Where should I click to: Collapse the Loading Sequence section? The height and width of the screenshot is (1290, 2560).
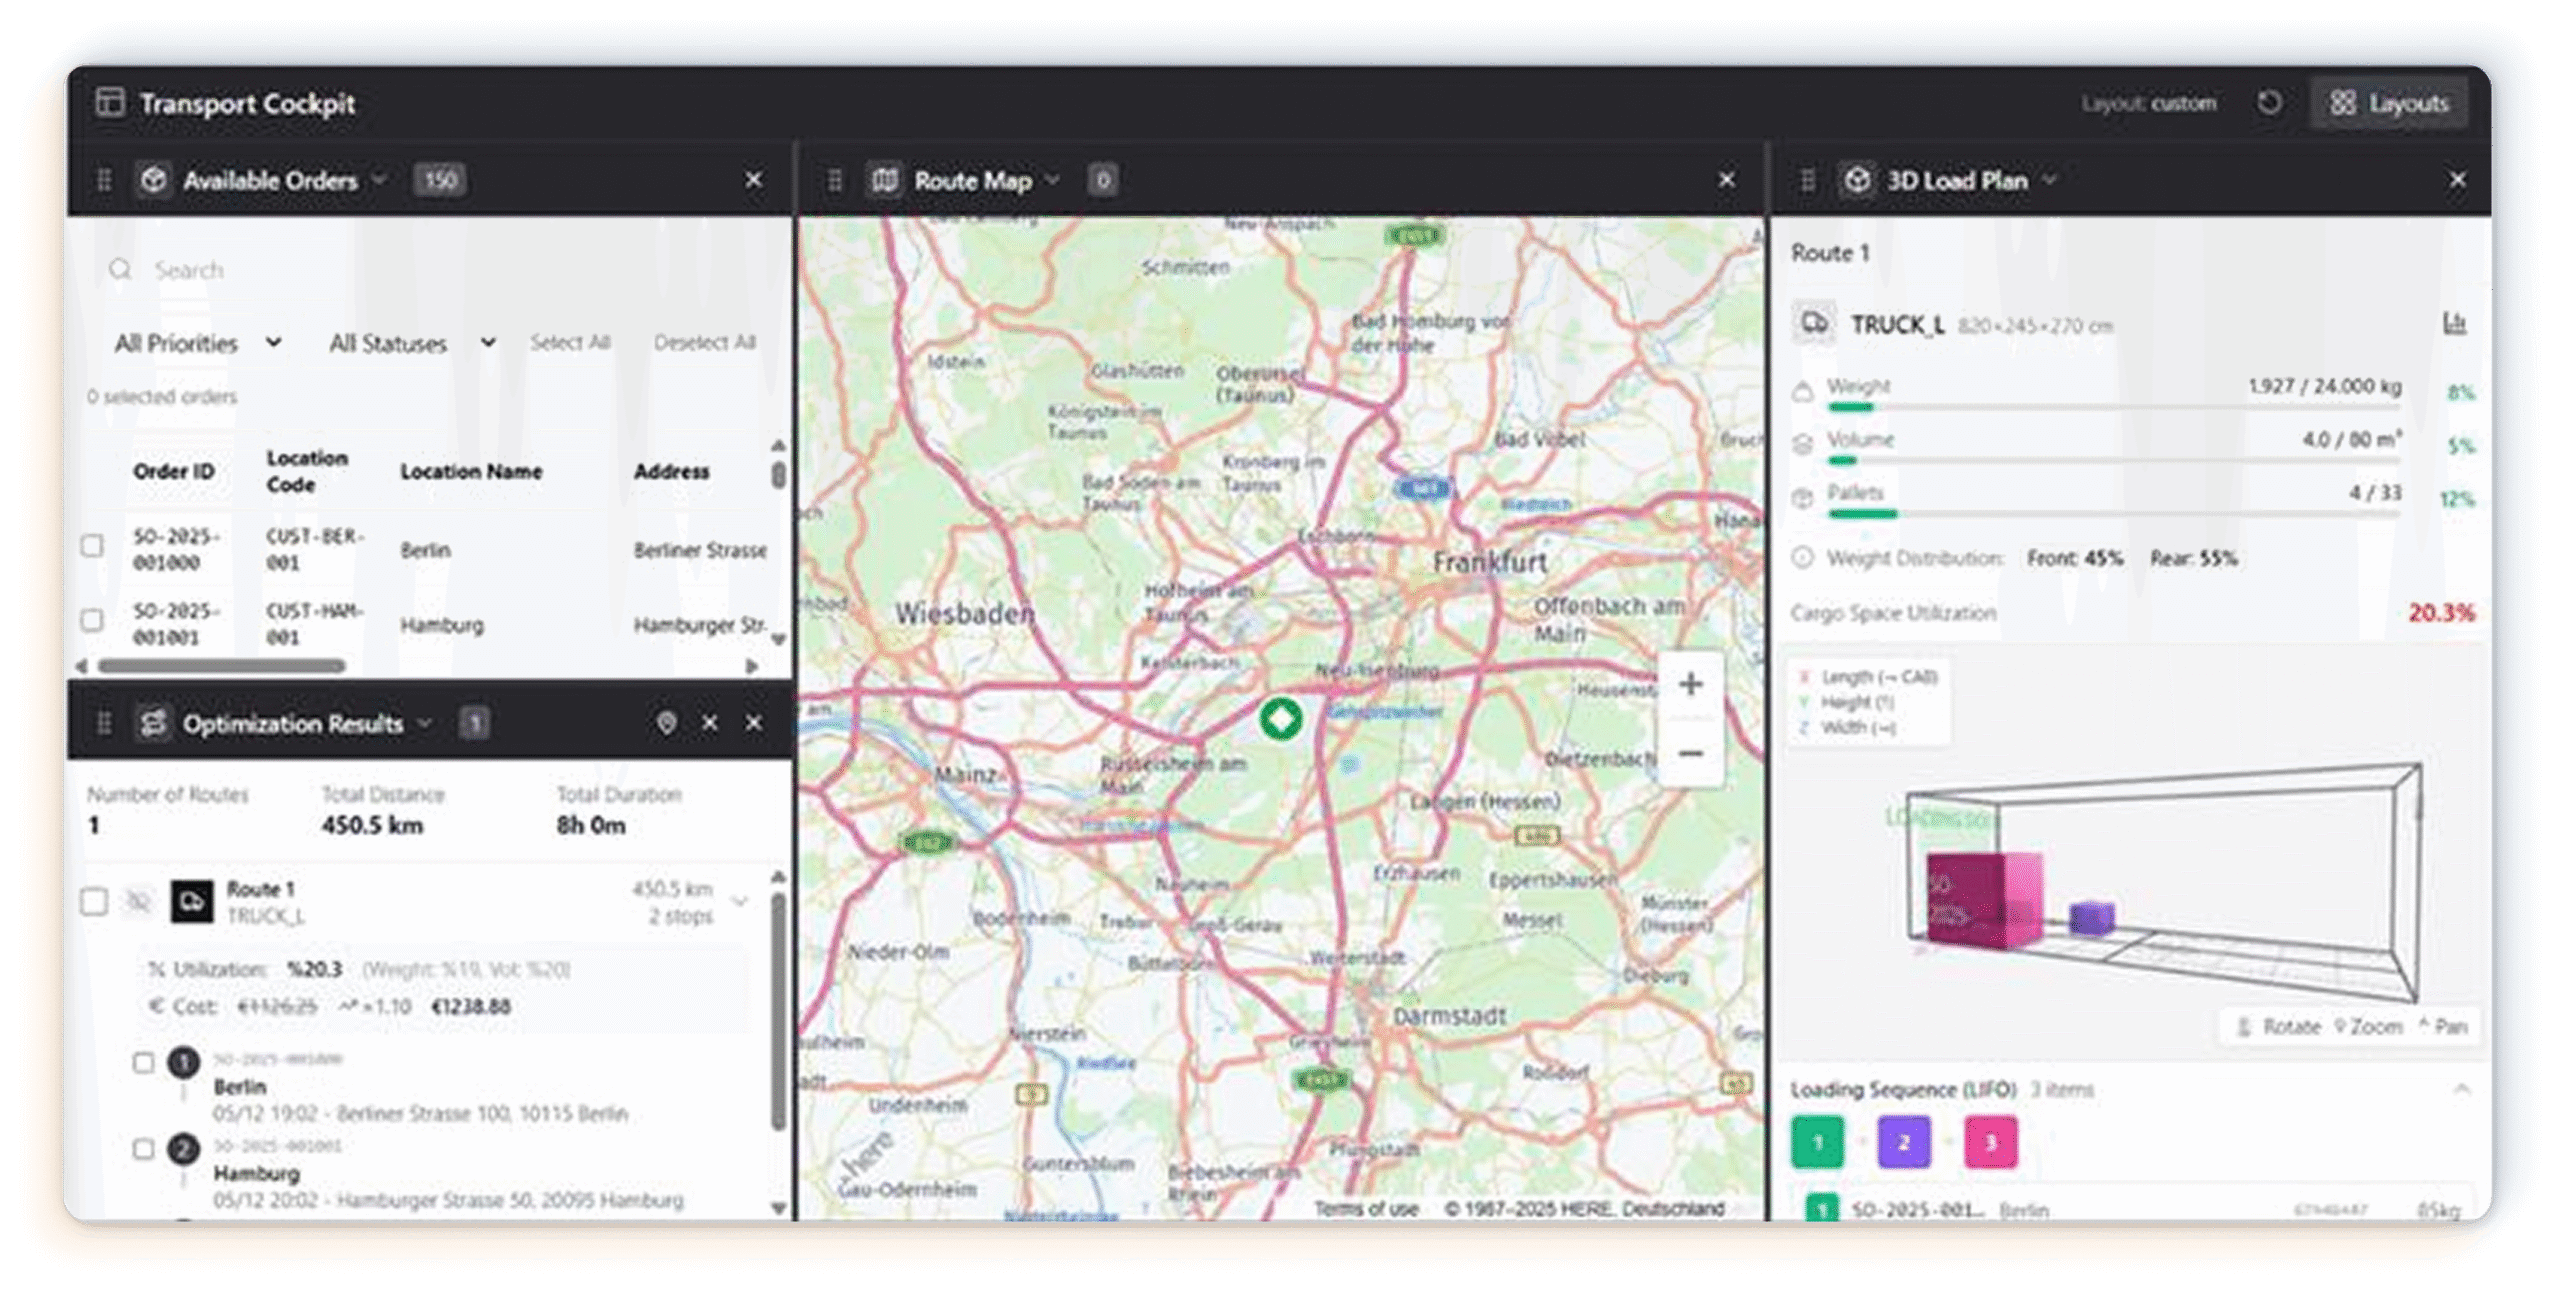tap(2461, 1089)
